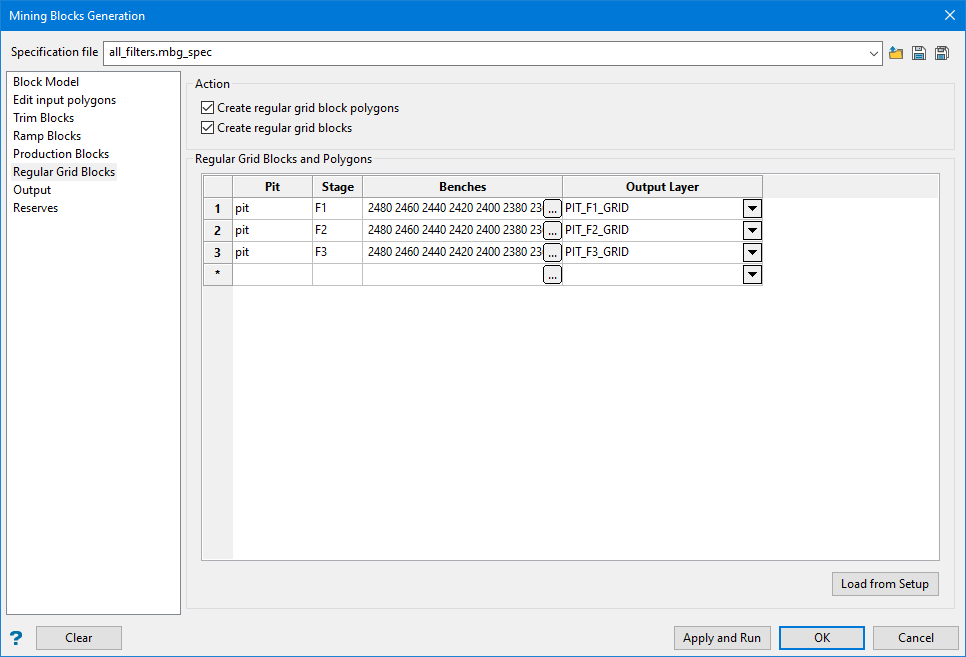966x657 pixels.
Task: Click the save specification file icon
Action: [919, 53]
